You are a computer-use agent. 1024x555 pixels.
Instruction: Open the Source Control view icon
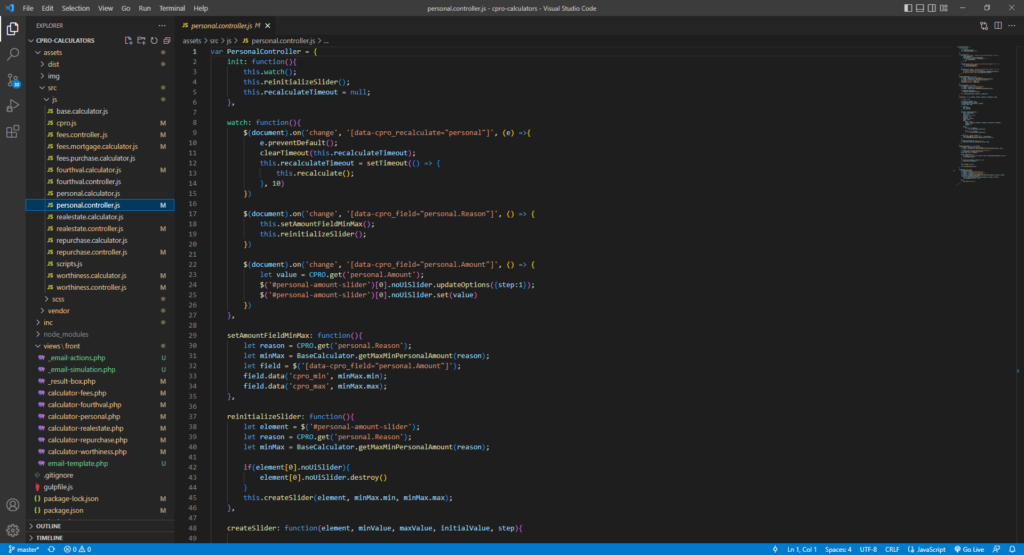point(12,80)
